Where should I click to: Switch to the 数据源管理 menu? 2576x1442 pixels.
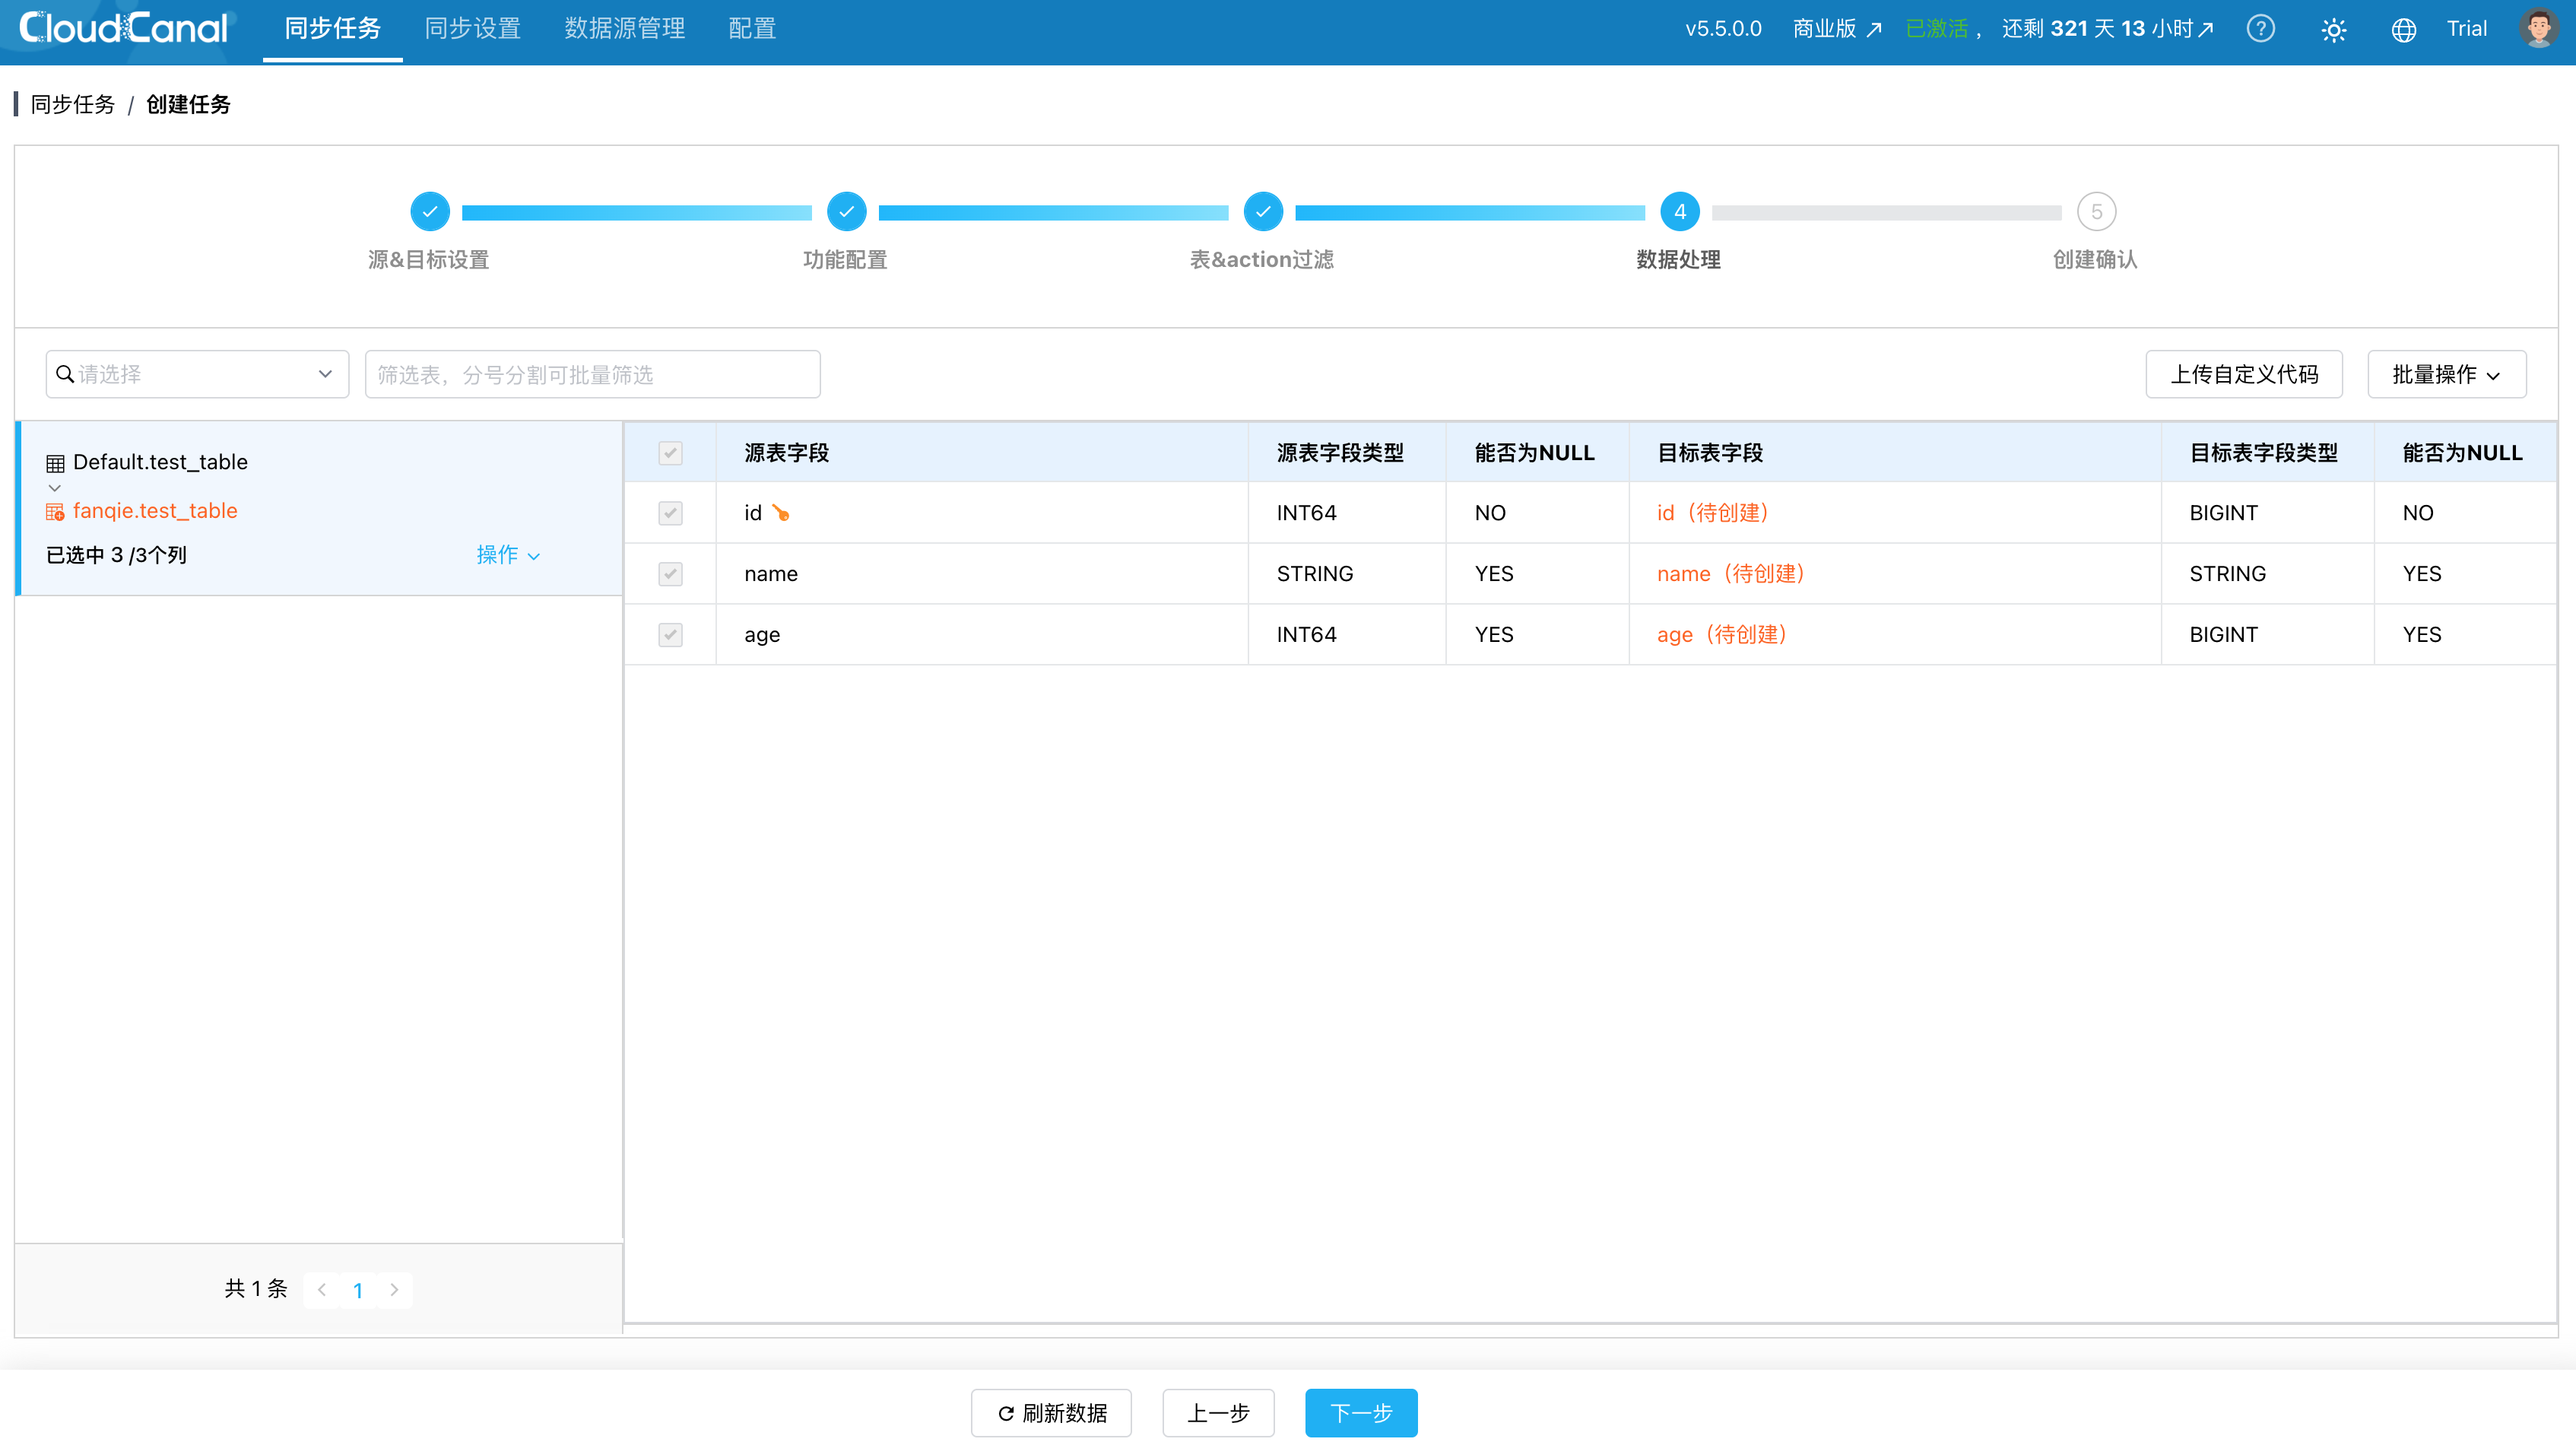point(624,29)
